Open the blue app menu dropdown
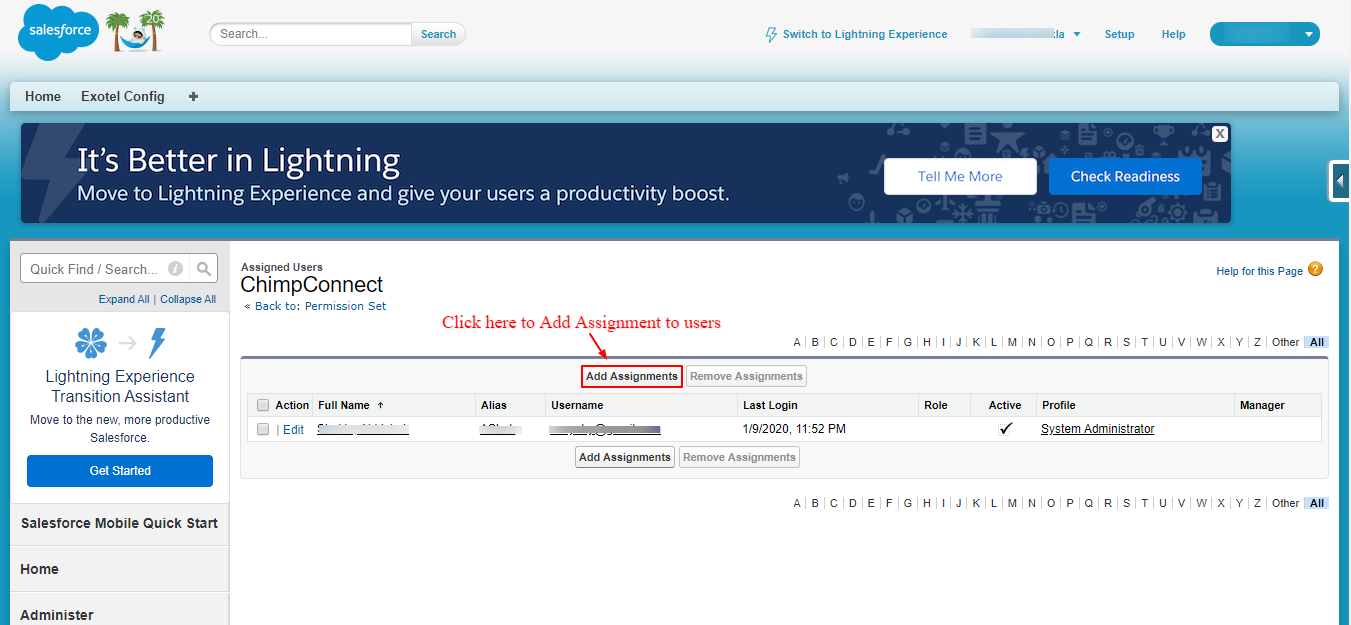 [x=1308, y=34]
